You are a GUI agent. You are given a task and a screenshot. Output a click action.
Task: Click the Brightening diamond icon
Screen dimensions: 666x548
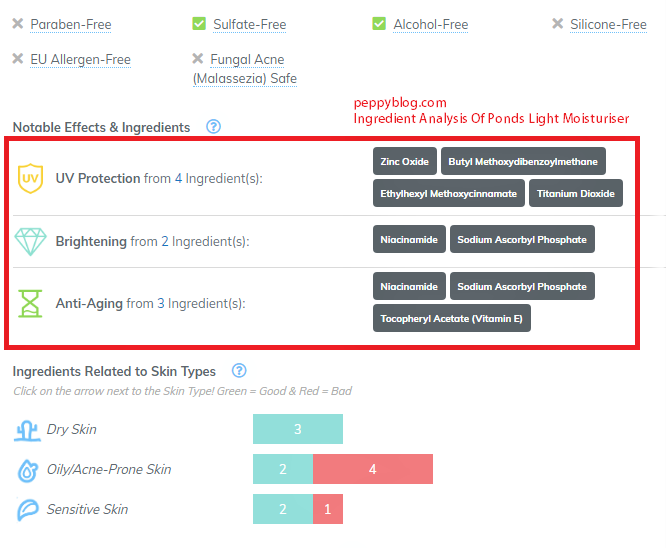(x=30, y=241)
